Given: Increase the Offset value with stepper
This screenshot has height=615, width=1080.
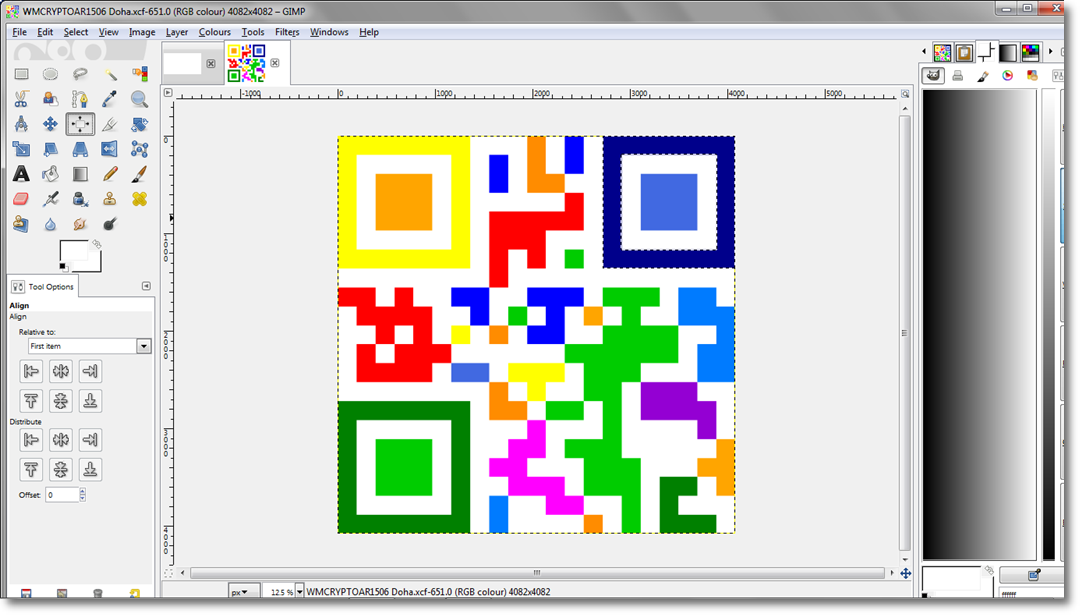Looking at the screenshot, I should 83,491.
